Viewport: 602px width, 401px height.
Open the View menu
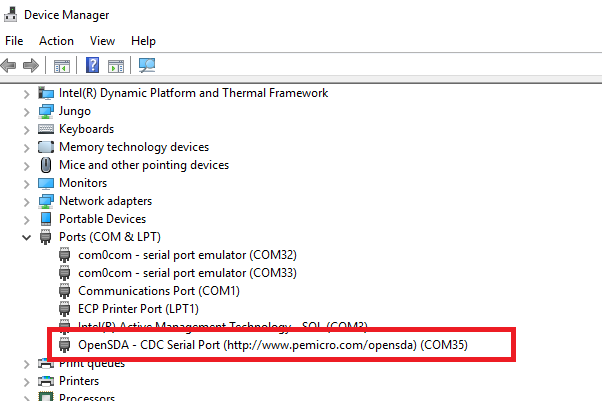[102, 41]
